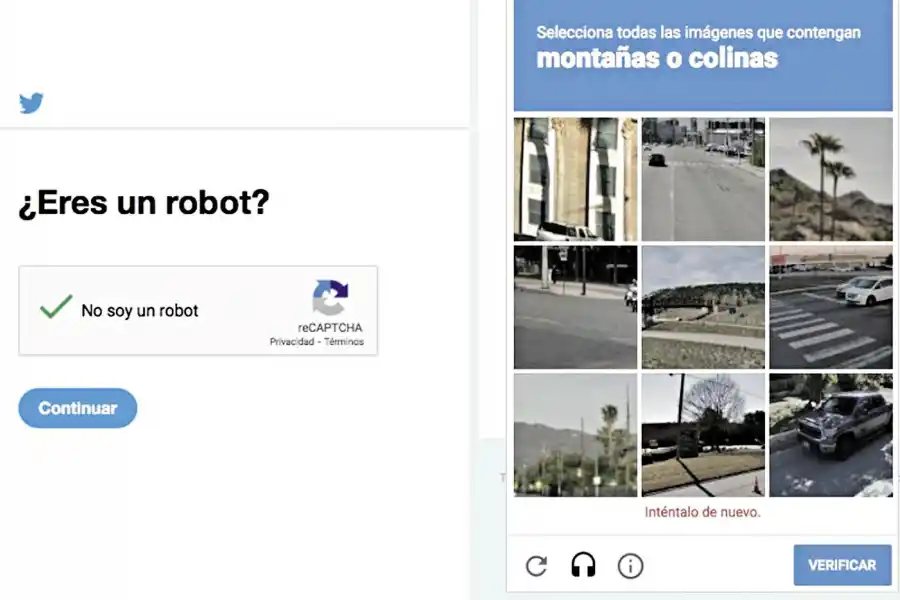Viewport: 900px width, 600px height.
Task: Select the tile with the car and utility pole
Action: pyautogui.click(x=702, y=435)
